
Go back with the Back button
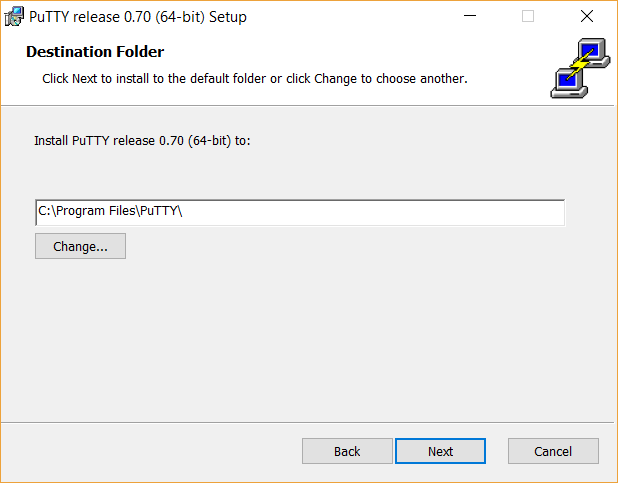[347, 451]
